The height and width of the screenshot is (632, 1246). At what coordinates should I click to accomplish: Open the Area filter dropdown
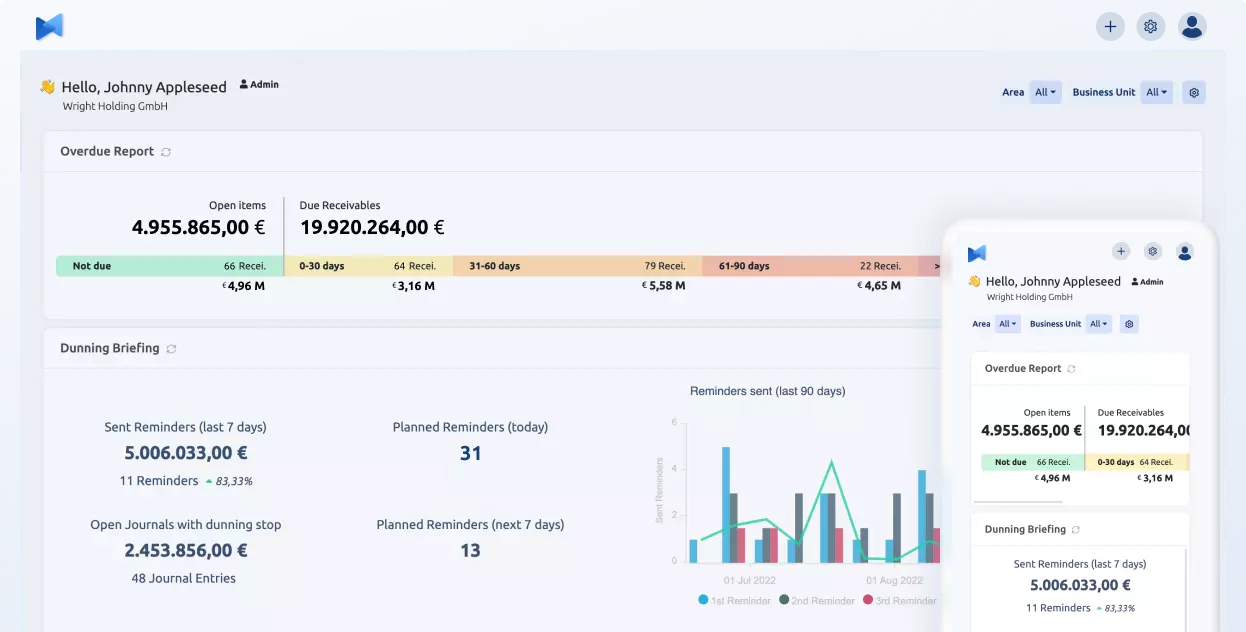1044,92
